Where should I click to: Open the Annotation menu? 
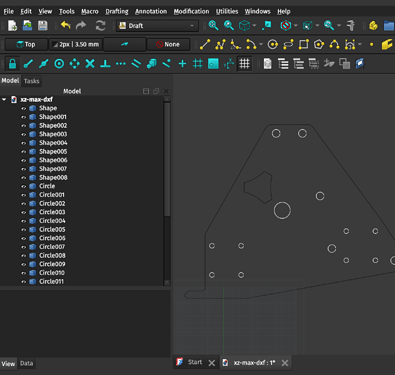[151, 11]
